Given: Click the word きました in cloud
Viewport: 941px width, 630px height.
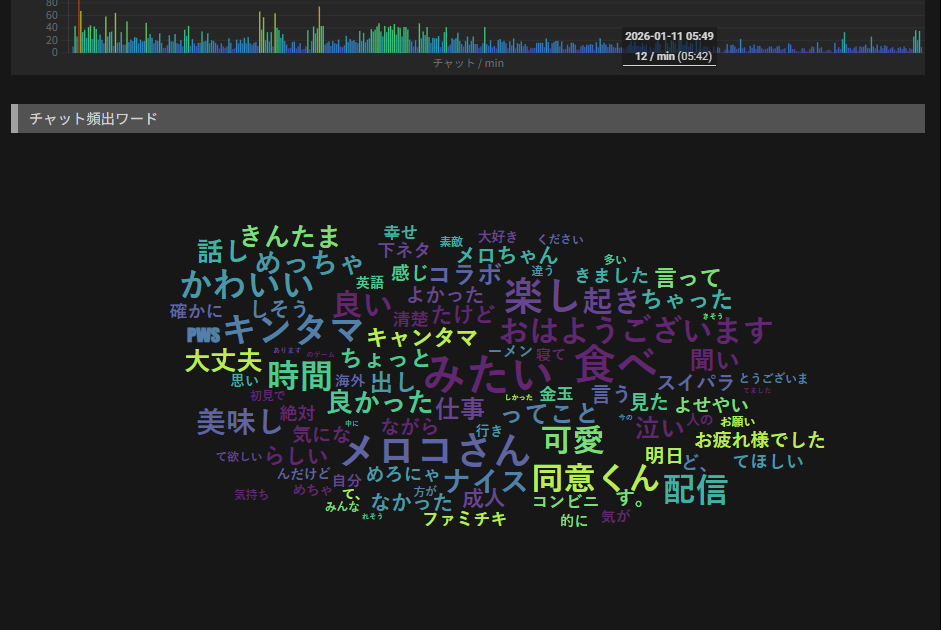Looking at the screenshot, I should coord(612,275).
